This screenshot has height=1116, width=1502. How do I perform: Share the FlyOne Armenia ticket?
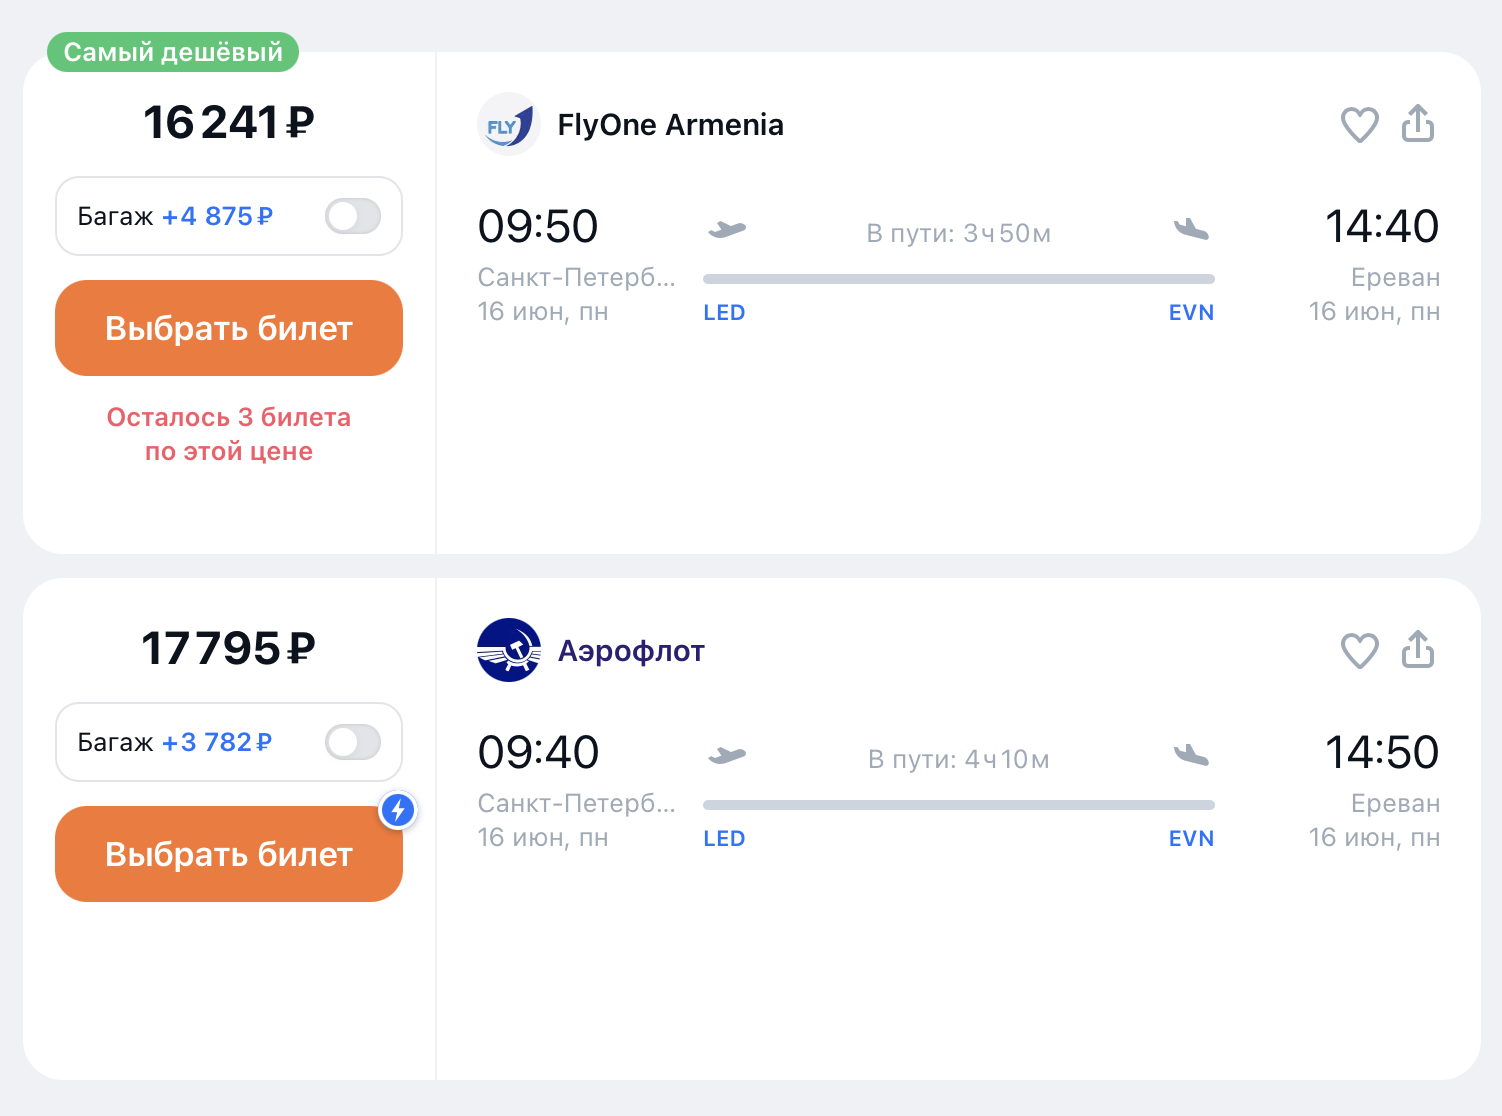pos(1418,123)
